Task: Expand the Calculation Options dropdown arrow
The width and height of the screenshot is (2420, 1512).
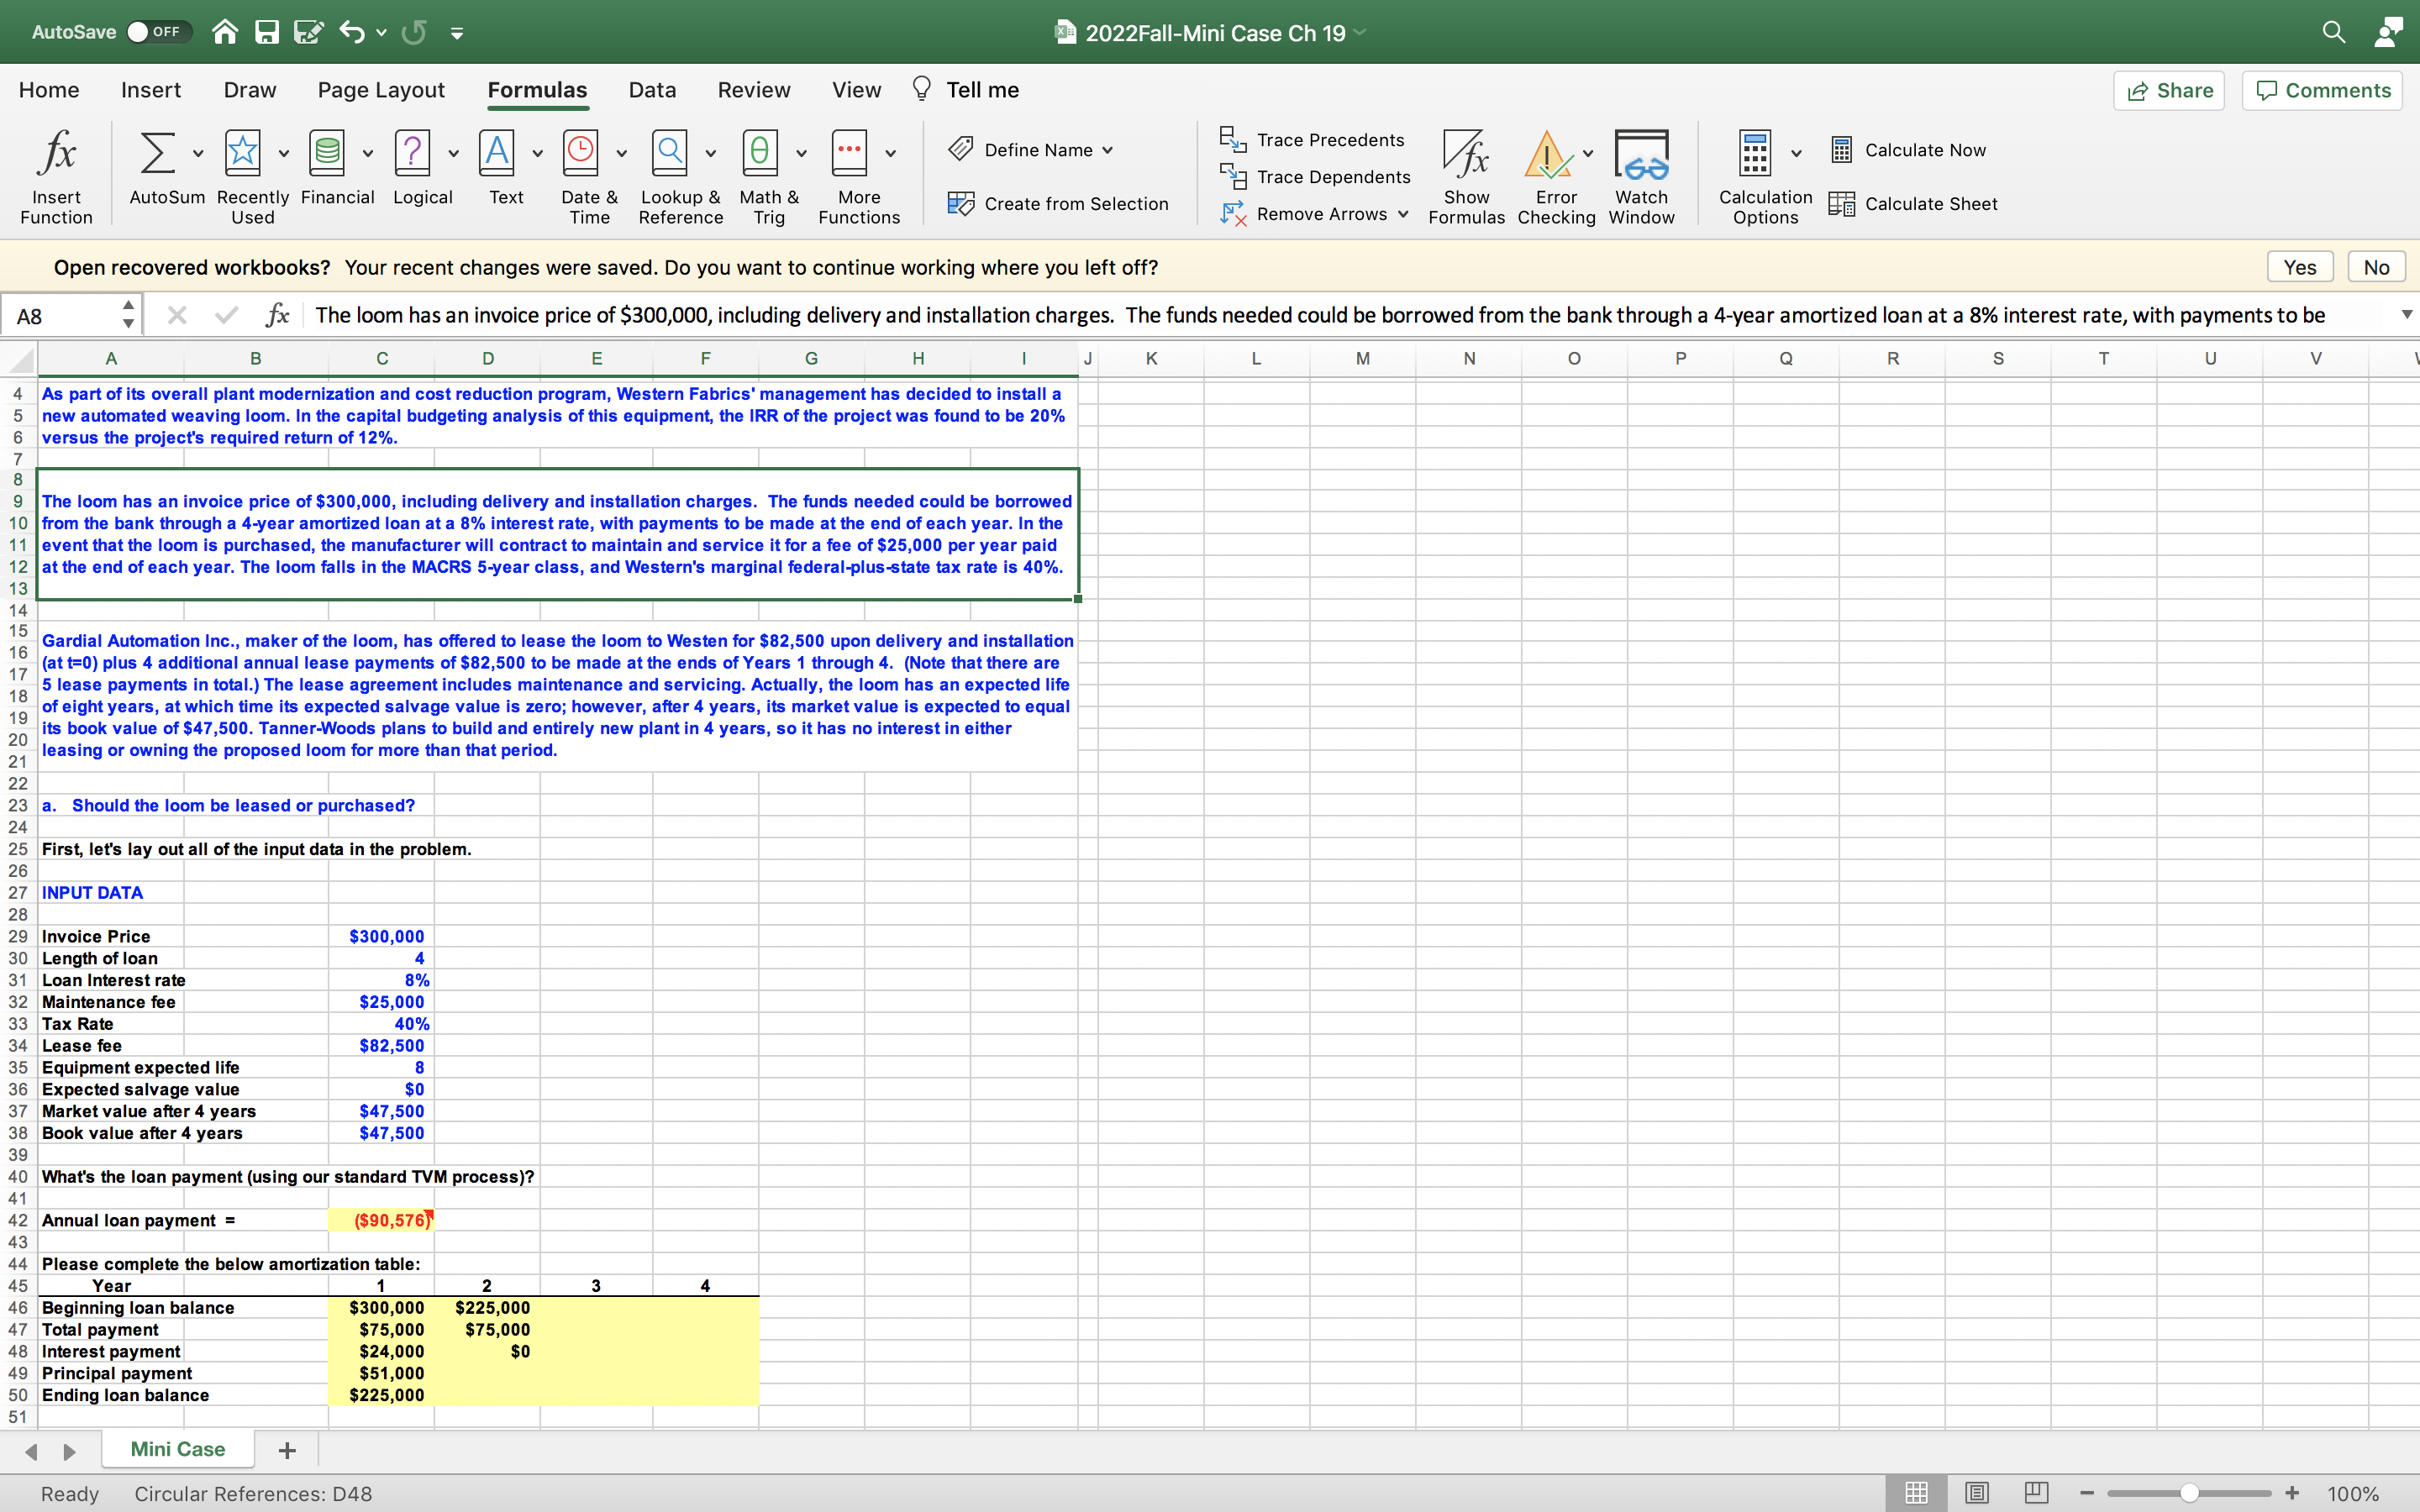Action: (1797, 153)
